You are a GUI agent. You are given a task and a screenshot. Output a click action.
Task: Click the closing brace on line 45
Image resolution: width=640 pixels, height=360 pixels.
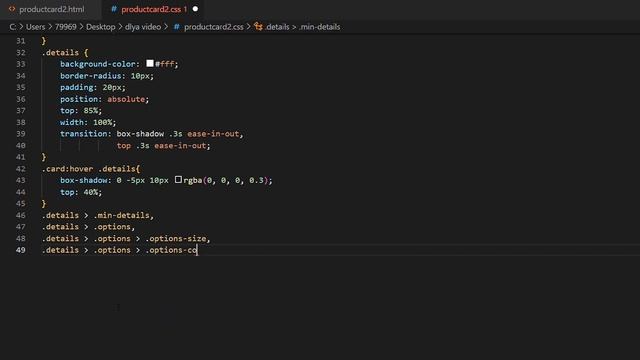(x=44, y=203)
